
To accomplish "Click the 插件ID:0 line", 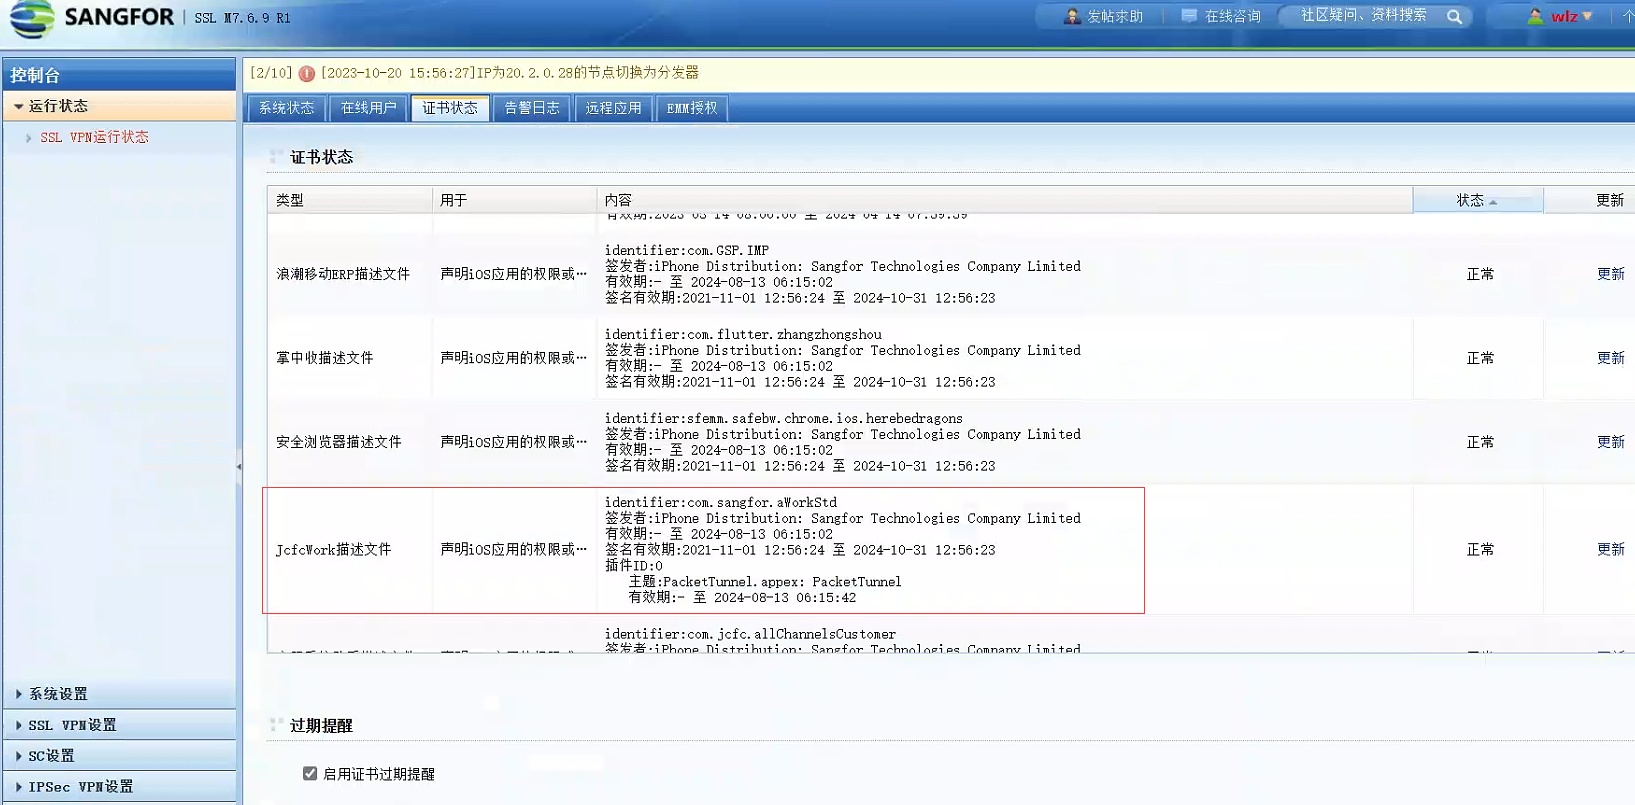I will click(x=633, y=566).
